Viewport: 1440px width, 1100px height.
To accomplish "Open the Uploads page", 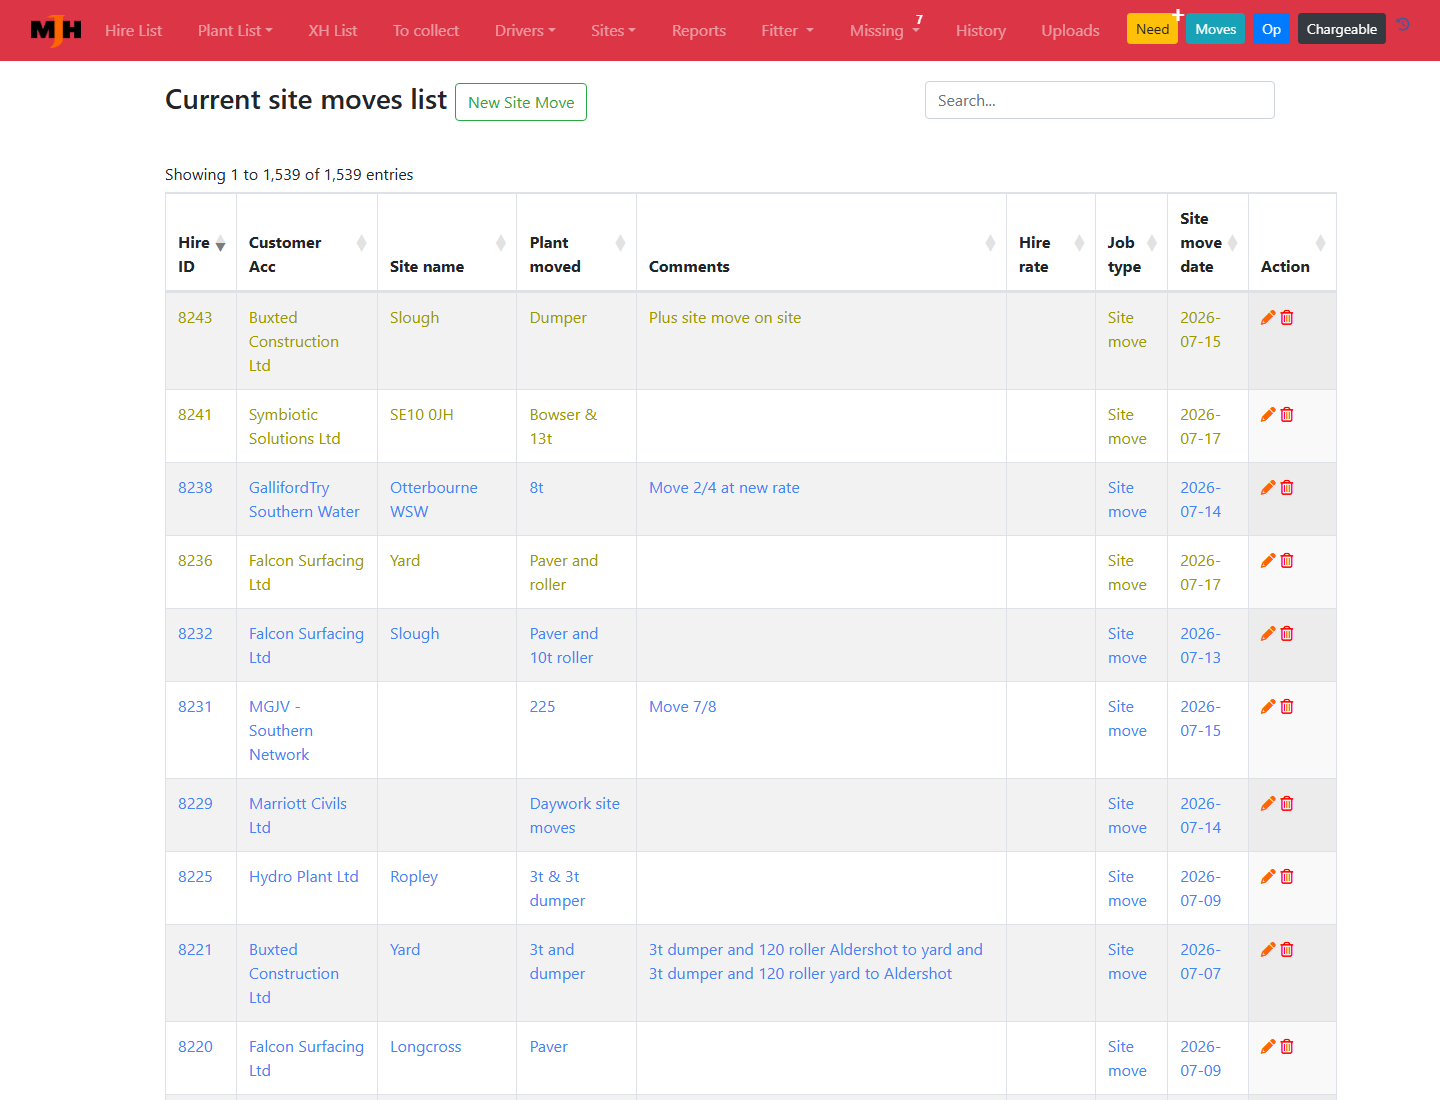I will 1070,30.
